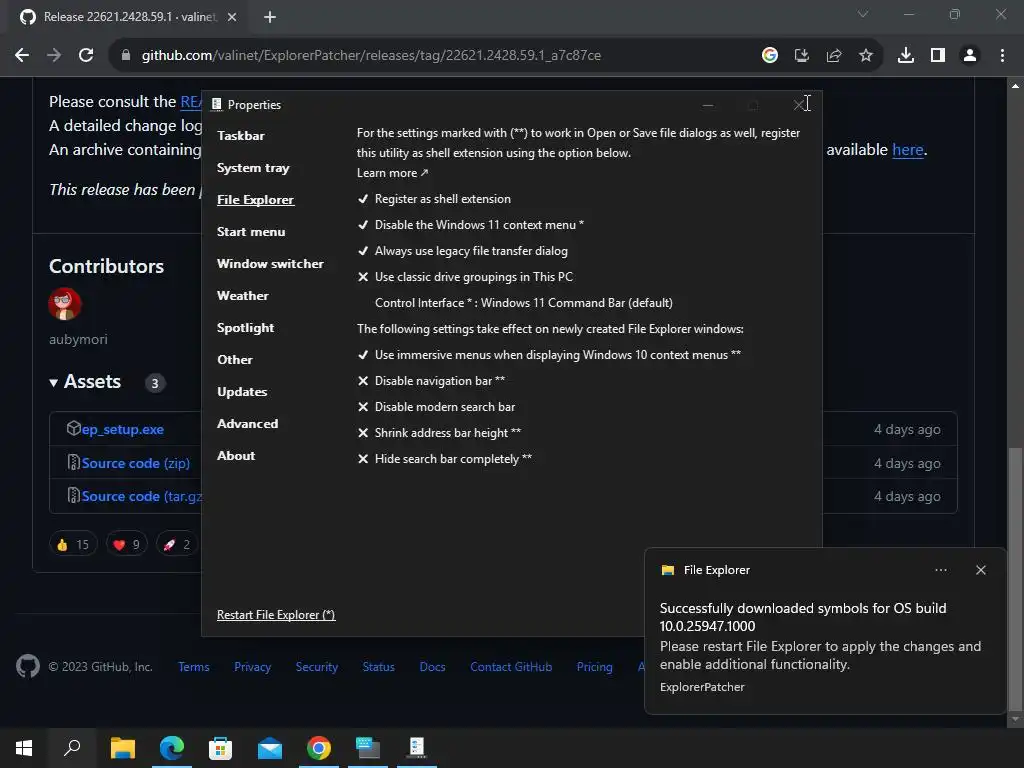Launch File Explorer from the taskbar
Screen dimensions: 1024x768
click(x=122, y=748)
